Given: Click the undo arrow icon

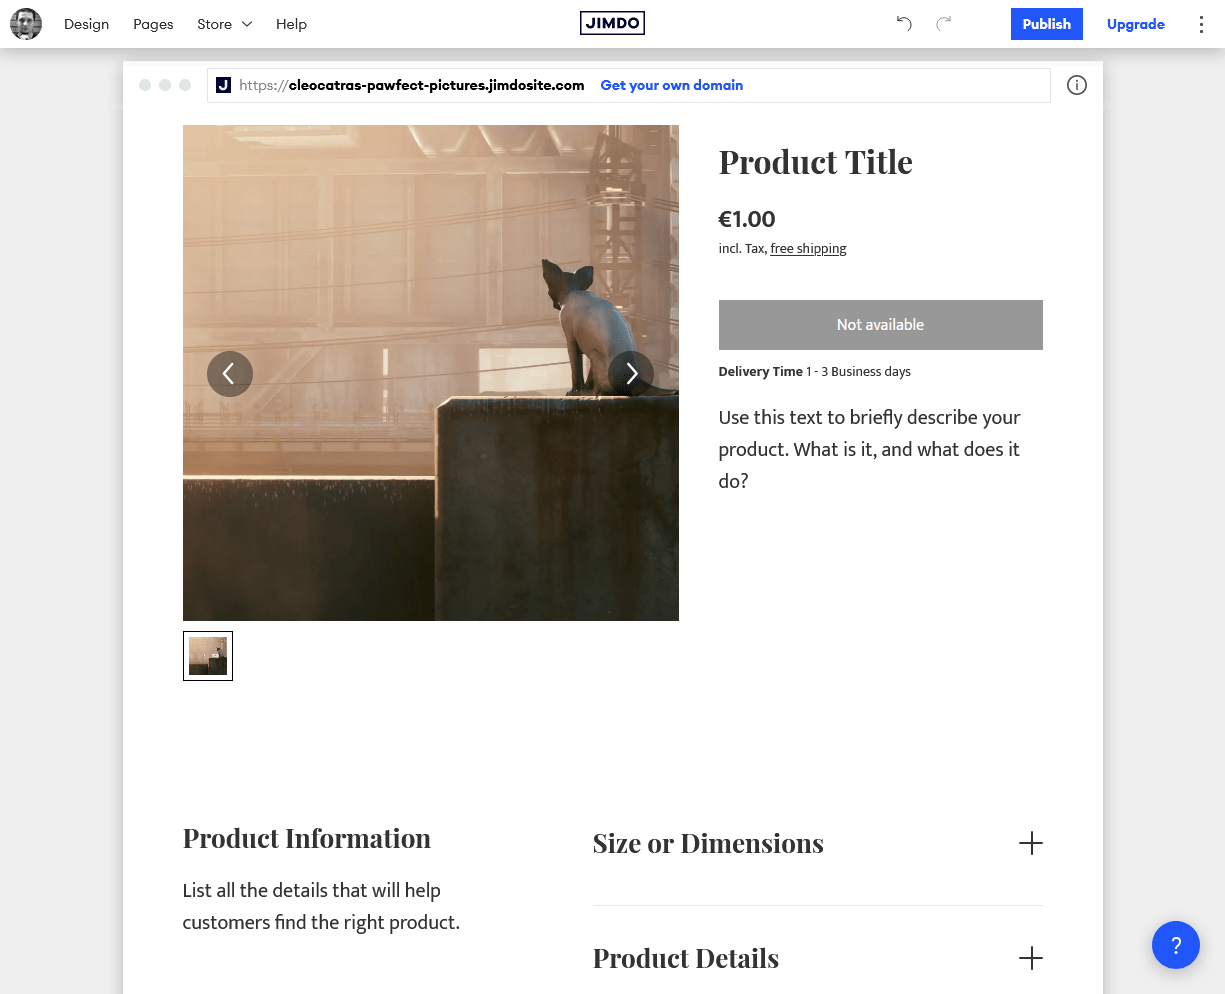Looking at the screenshot, I should [904, 24].
